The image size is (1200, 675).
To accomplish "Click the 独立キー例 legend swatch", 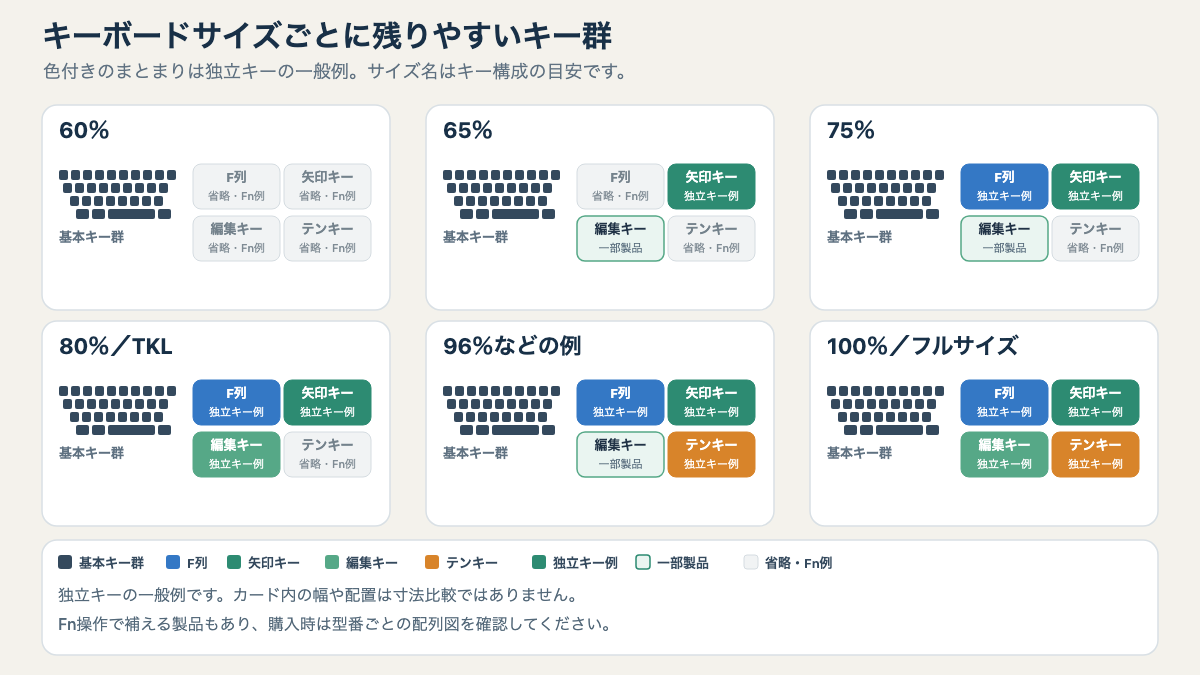I will [539, 562].
